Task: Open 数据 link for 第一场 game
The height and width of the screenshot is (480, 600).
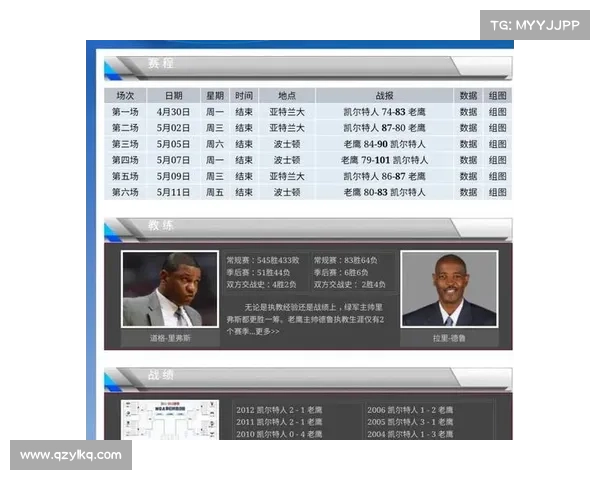Action: (x=467, y=112)
